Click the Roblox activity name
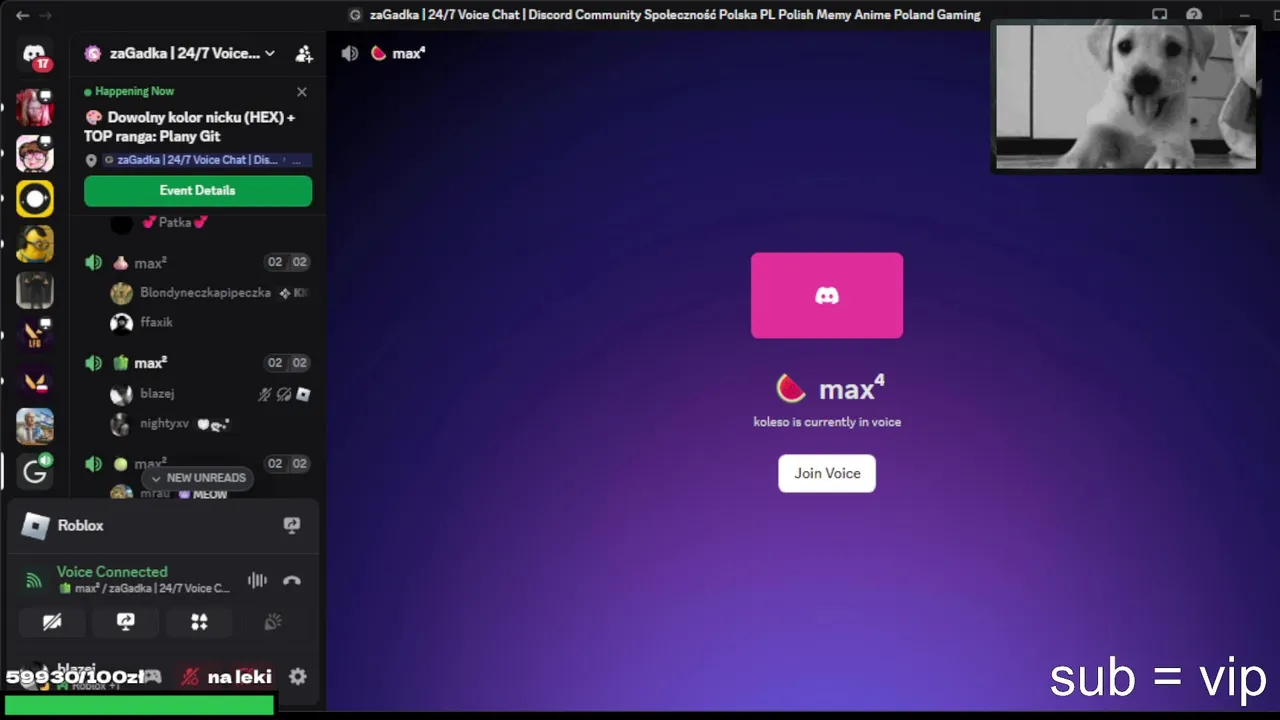 80,525
